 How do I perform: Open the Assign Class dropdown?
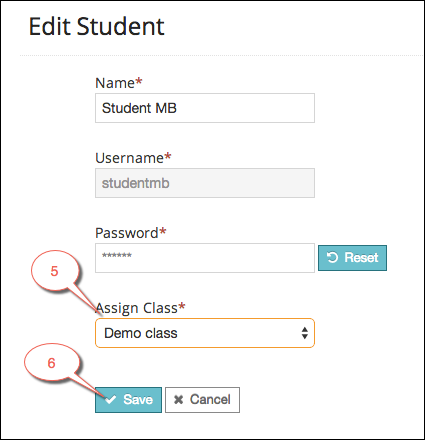tap(205, 333)
